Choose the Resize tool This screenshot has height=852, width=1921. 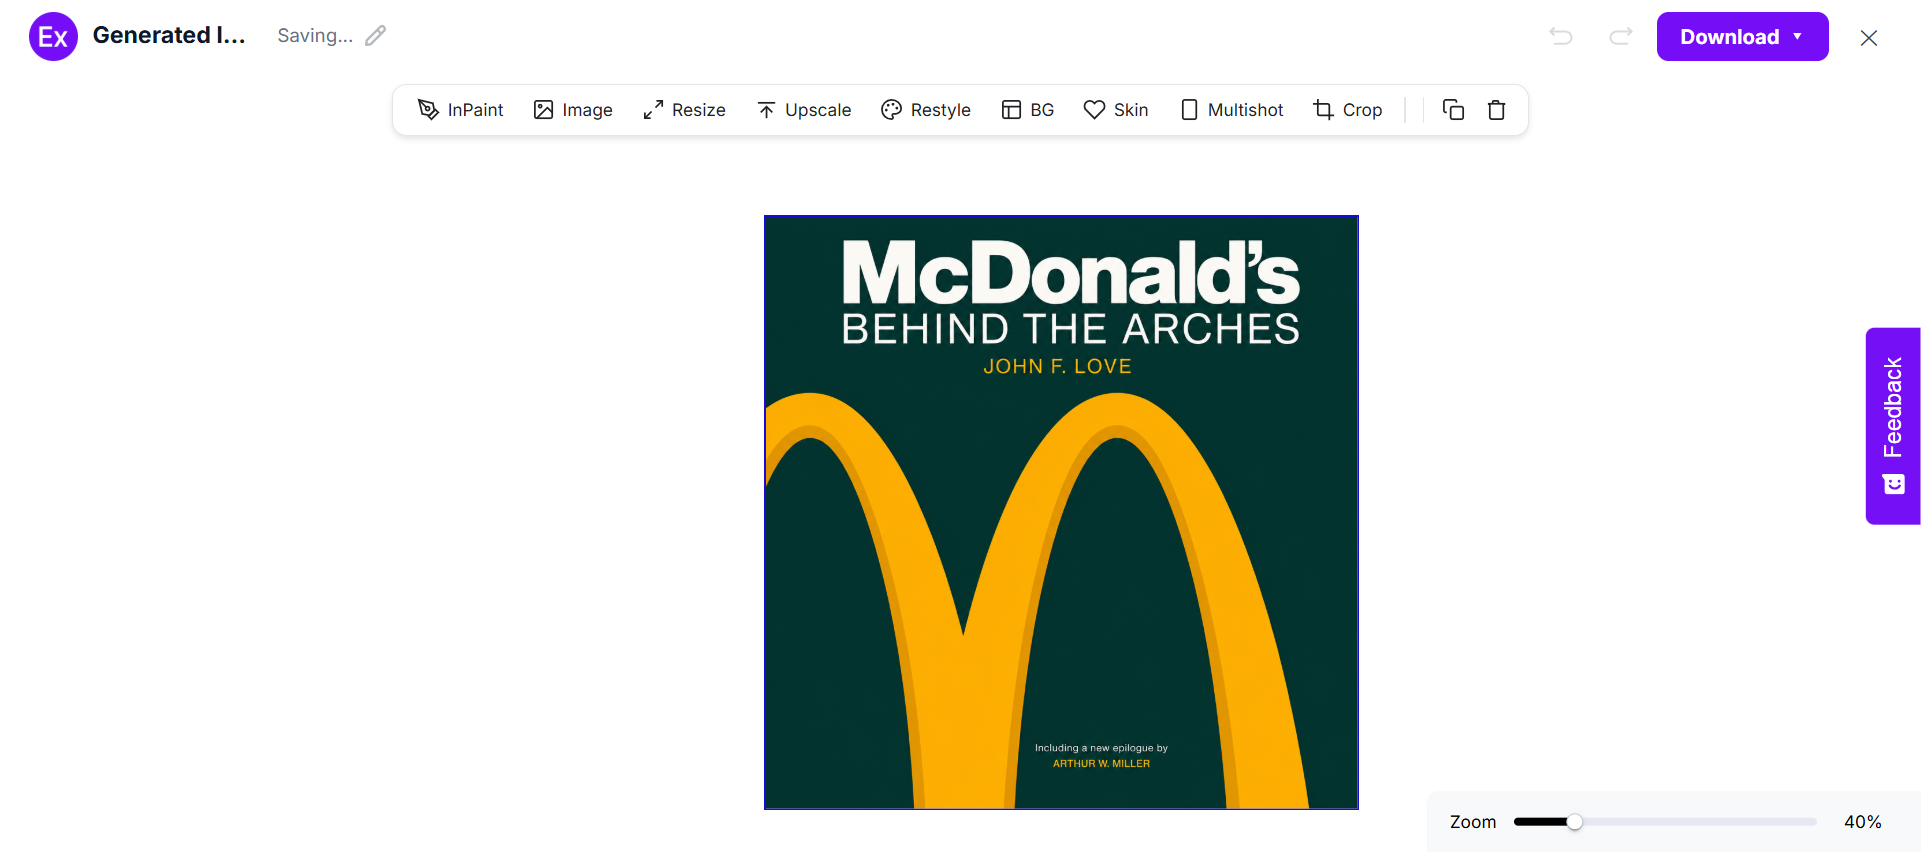[x=684, y=110]
